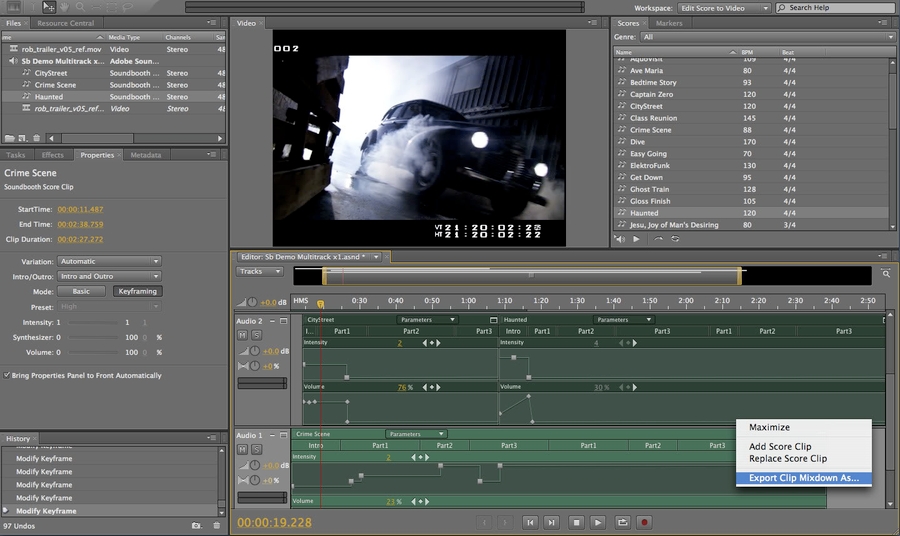Switch to the Markers tab

pos(669,23)
